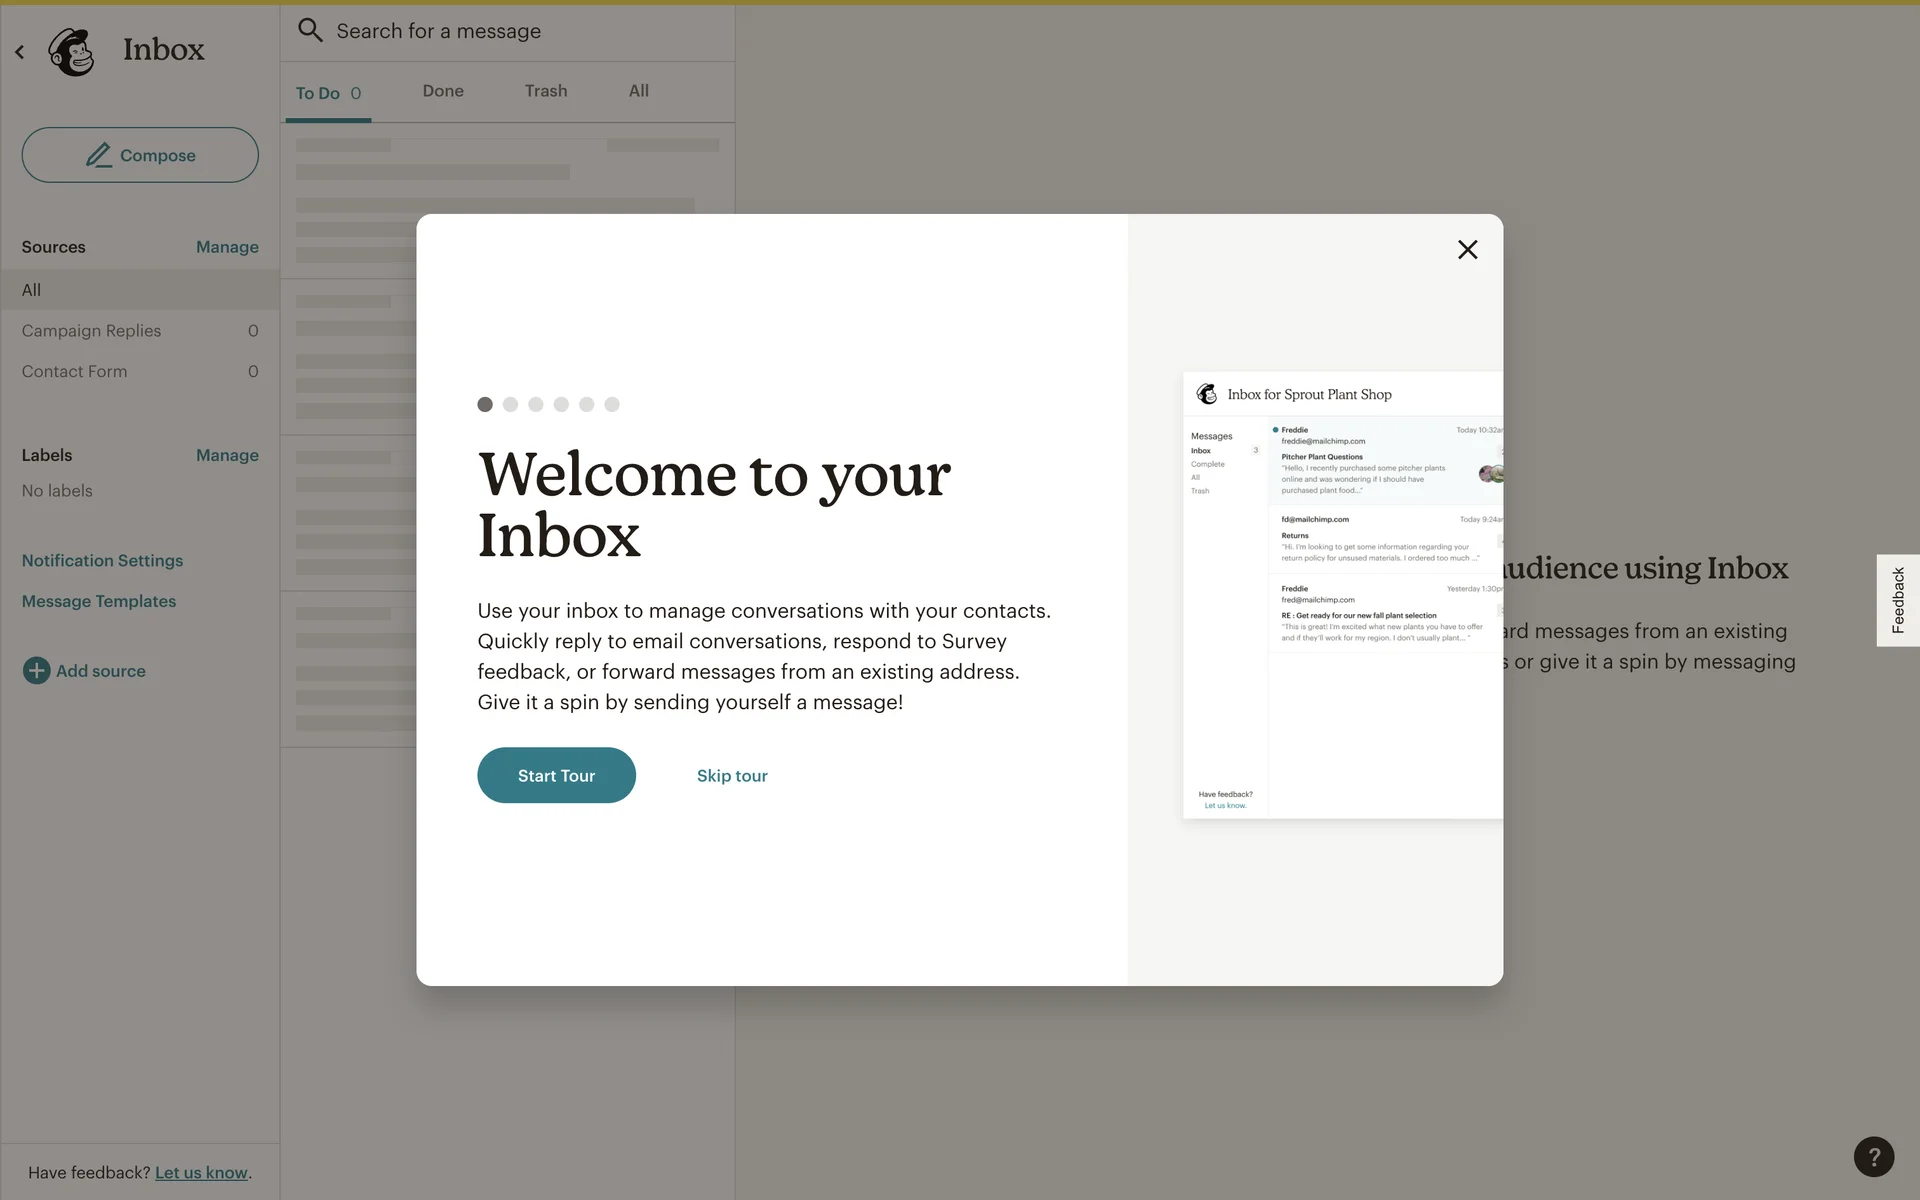
Task: Click the Skip tour link
Action: click(x=732, y=776)
